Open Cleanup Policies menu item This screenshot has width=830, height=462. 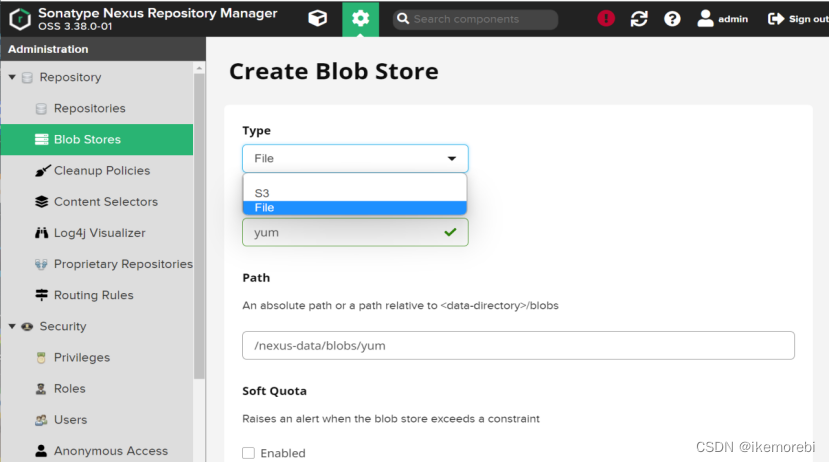click(102, 170)
